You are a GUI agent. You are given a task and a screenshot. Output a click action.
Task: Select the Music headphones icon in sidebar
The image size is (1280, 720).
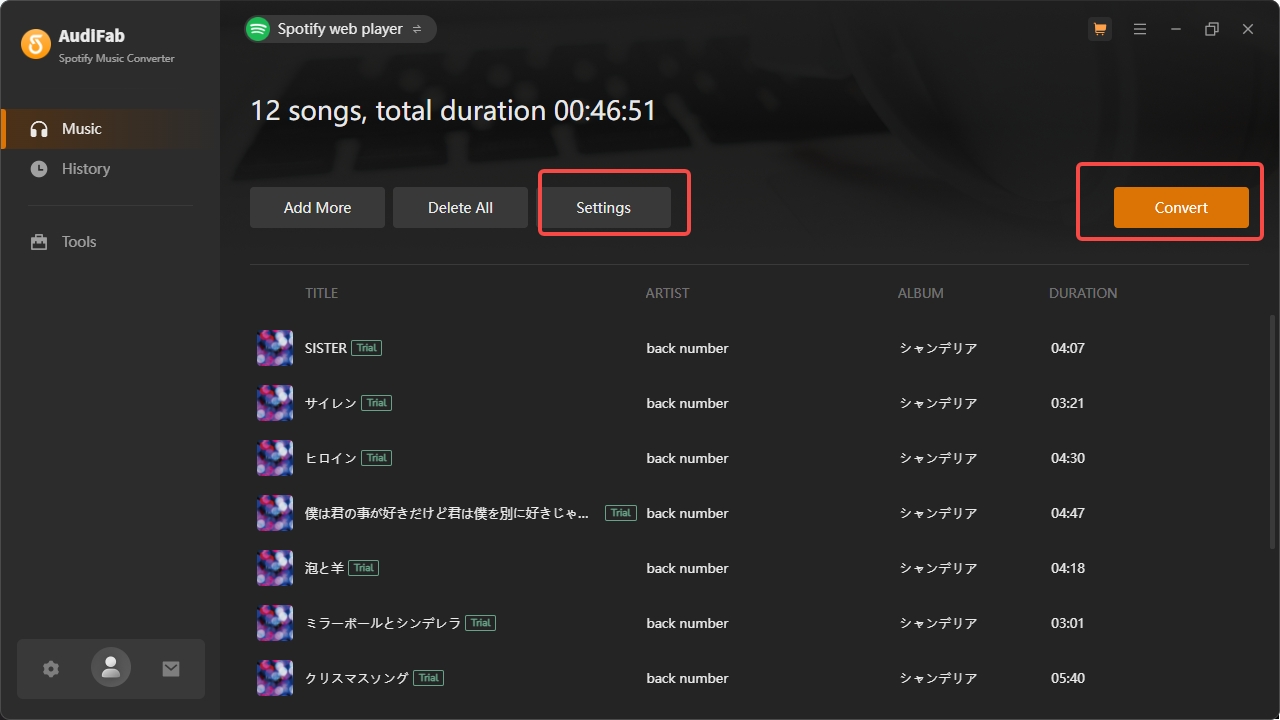coord(41,128)
